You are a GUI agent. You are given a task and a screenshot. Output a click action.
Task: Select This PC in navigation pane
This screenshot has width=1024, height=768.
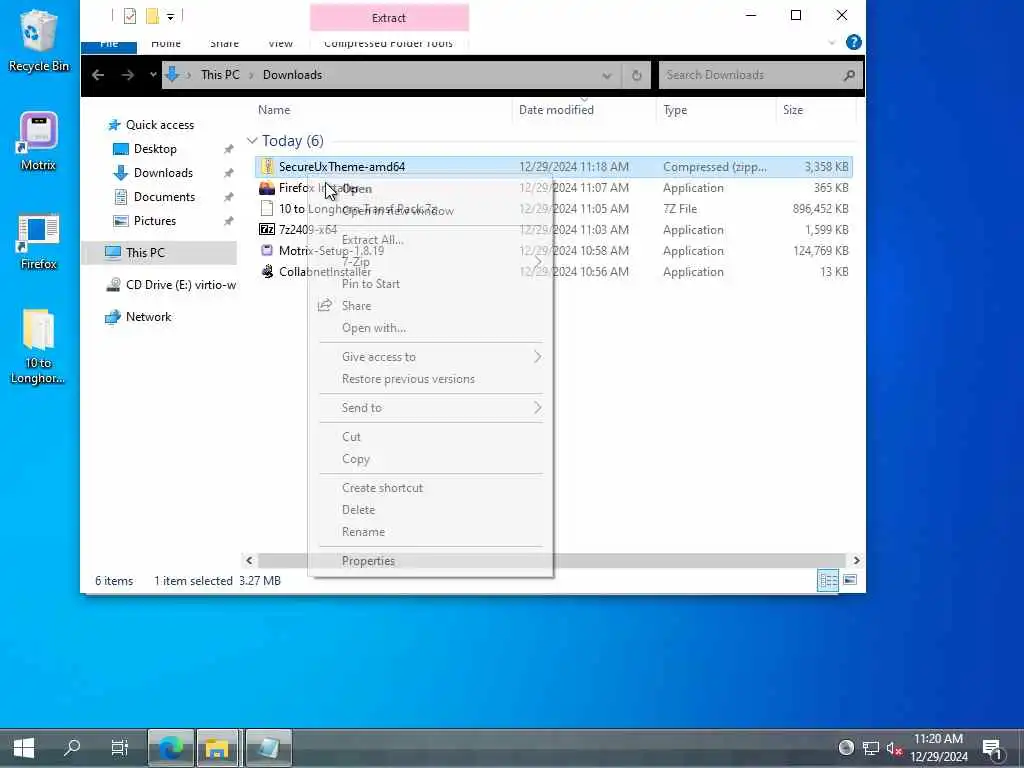[159, 253]
